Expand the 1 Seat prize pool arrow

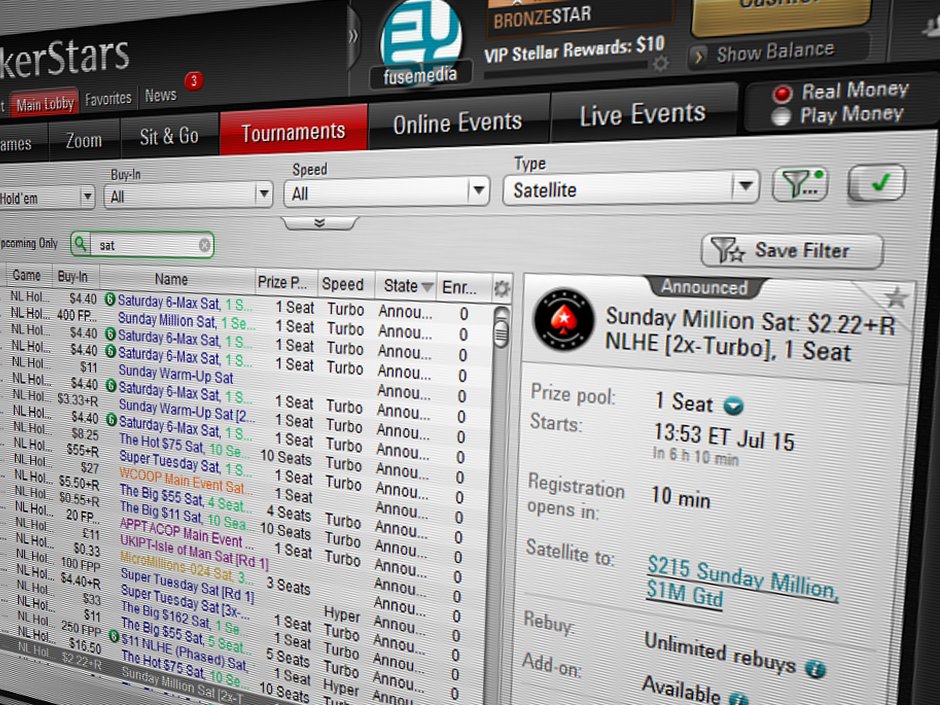coord(733,406)
